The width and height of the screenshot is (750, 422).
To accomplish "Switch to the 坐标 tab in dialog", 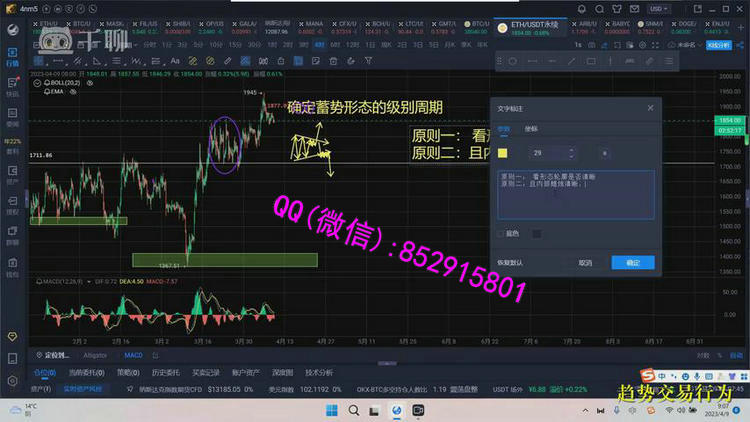I will coord(530,128).
